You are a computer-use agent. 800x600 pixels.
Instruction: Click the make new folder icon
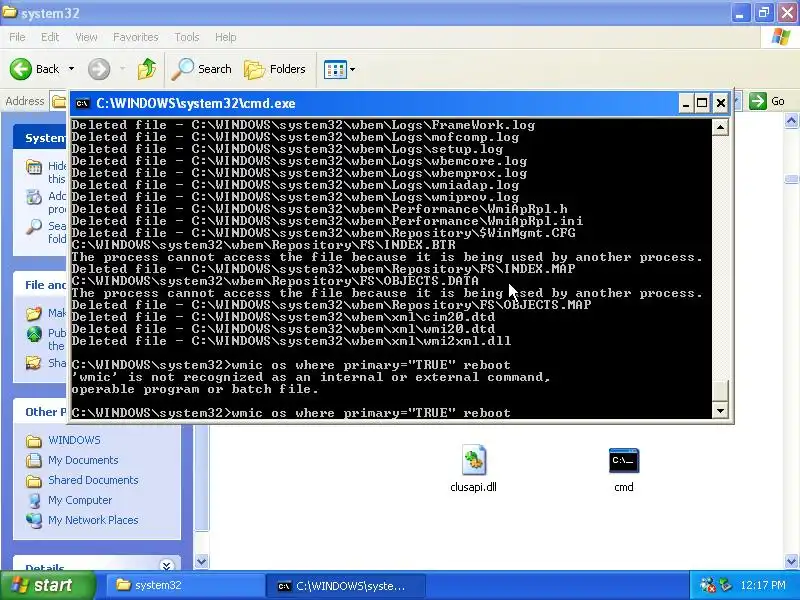(x=34, y=313)
